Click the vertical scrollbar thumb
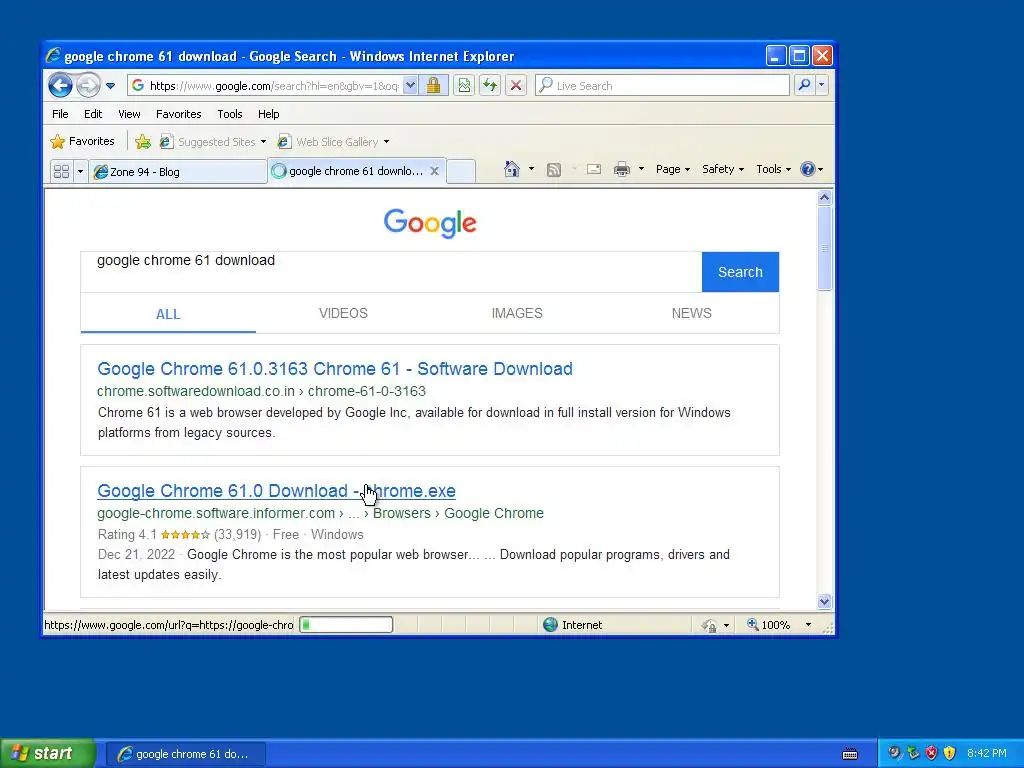1024x768 pixels. [824, 248]
